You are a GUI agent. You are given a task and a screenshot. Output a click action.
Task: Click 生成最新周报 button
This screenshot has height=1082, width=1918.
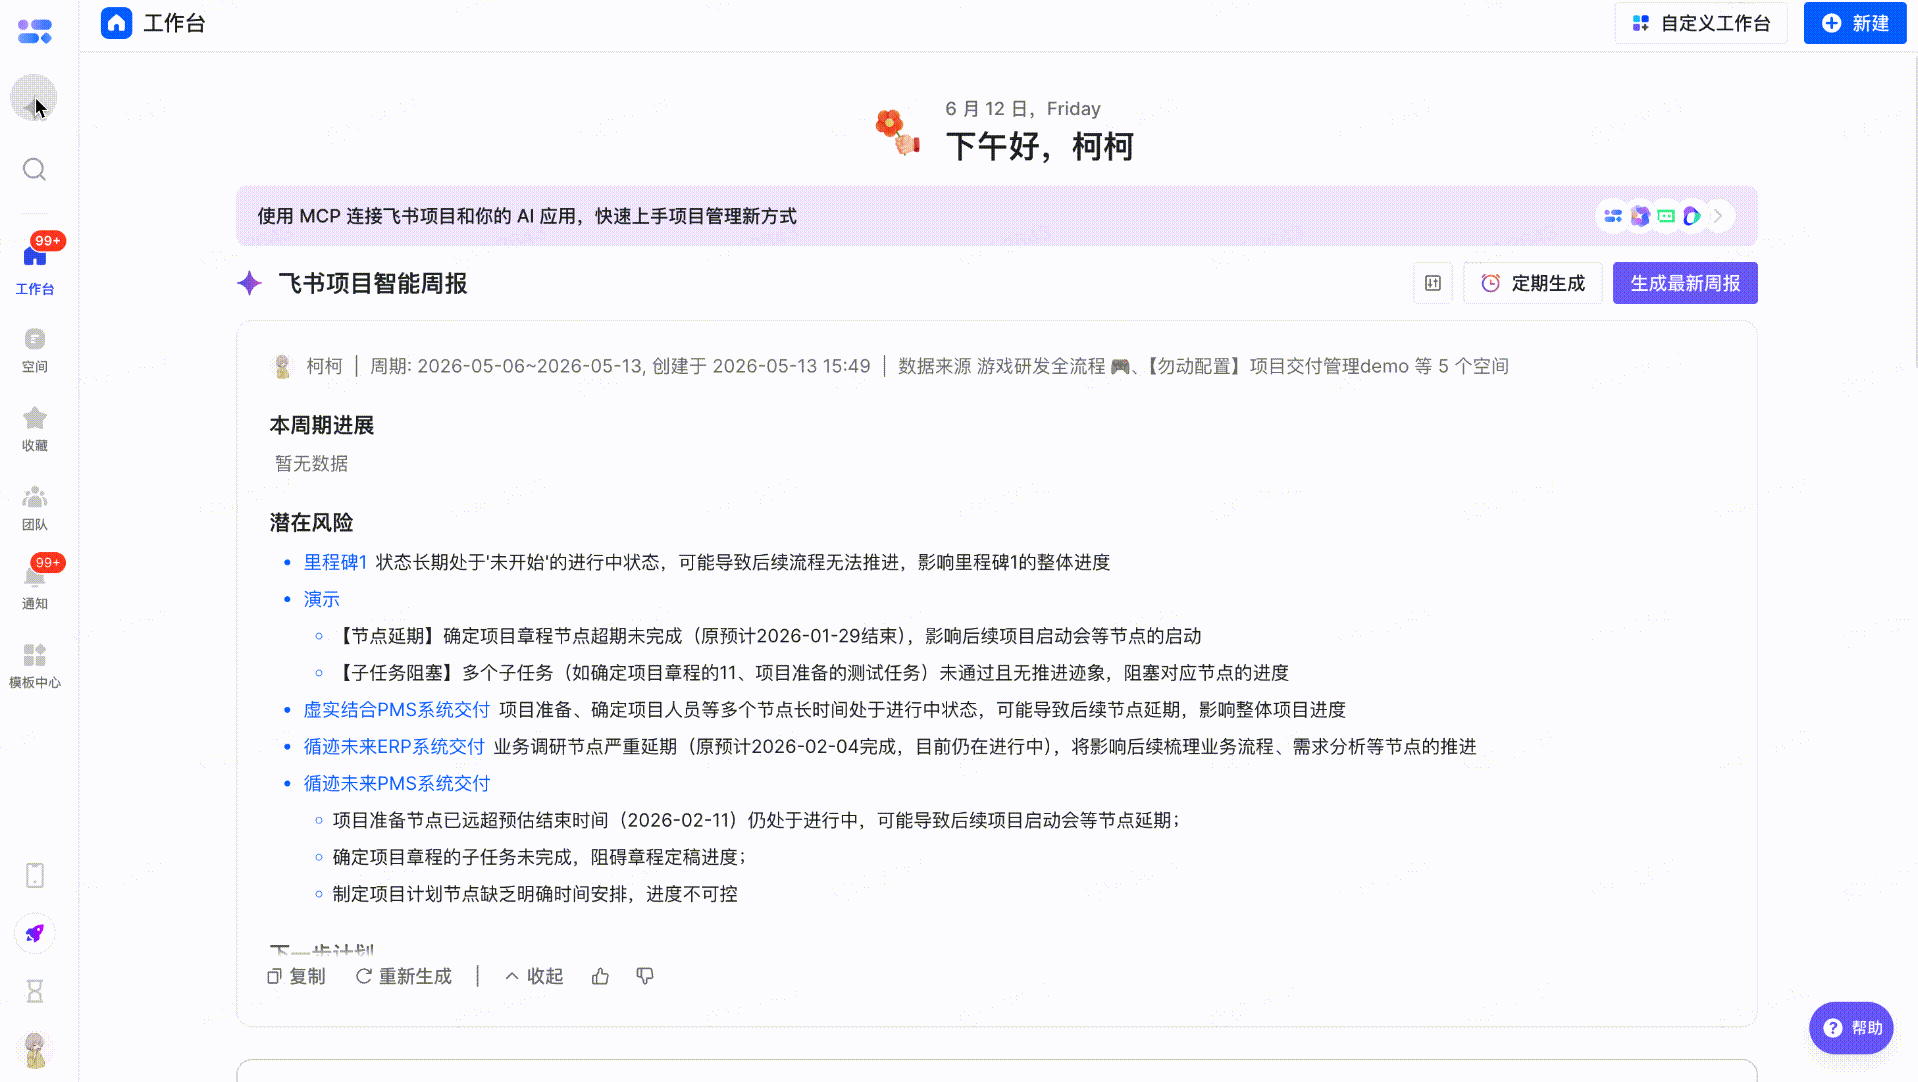[x=1685, y=283]
